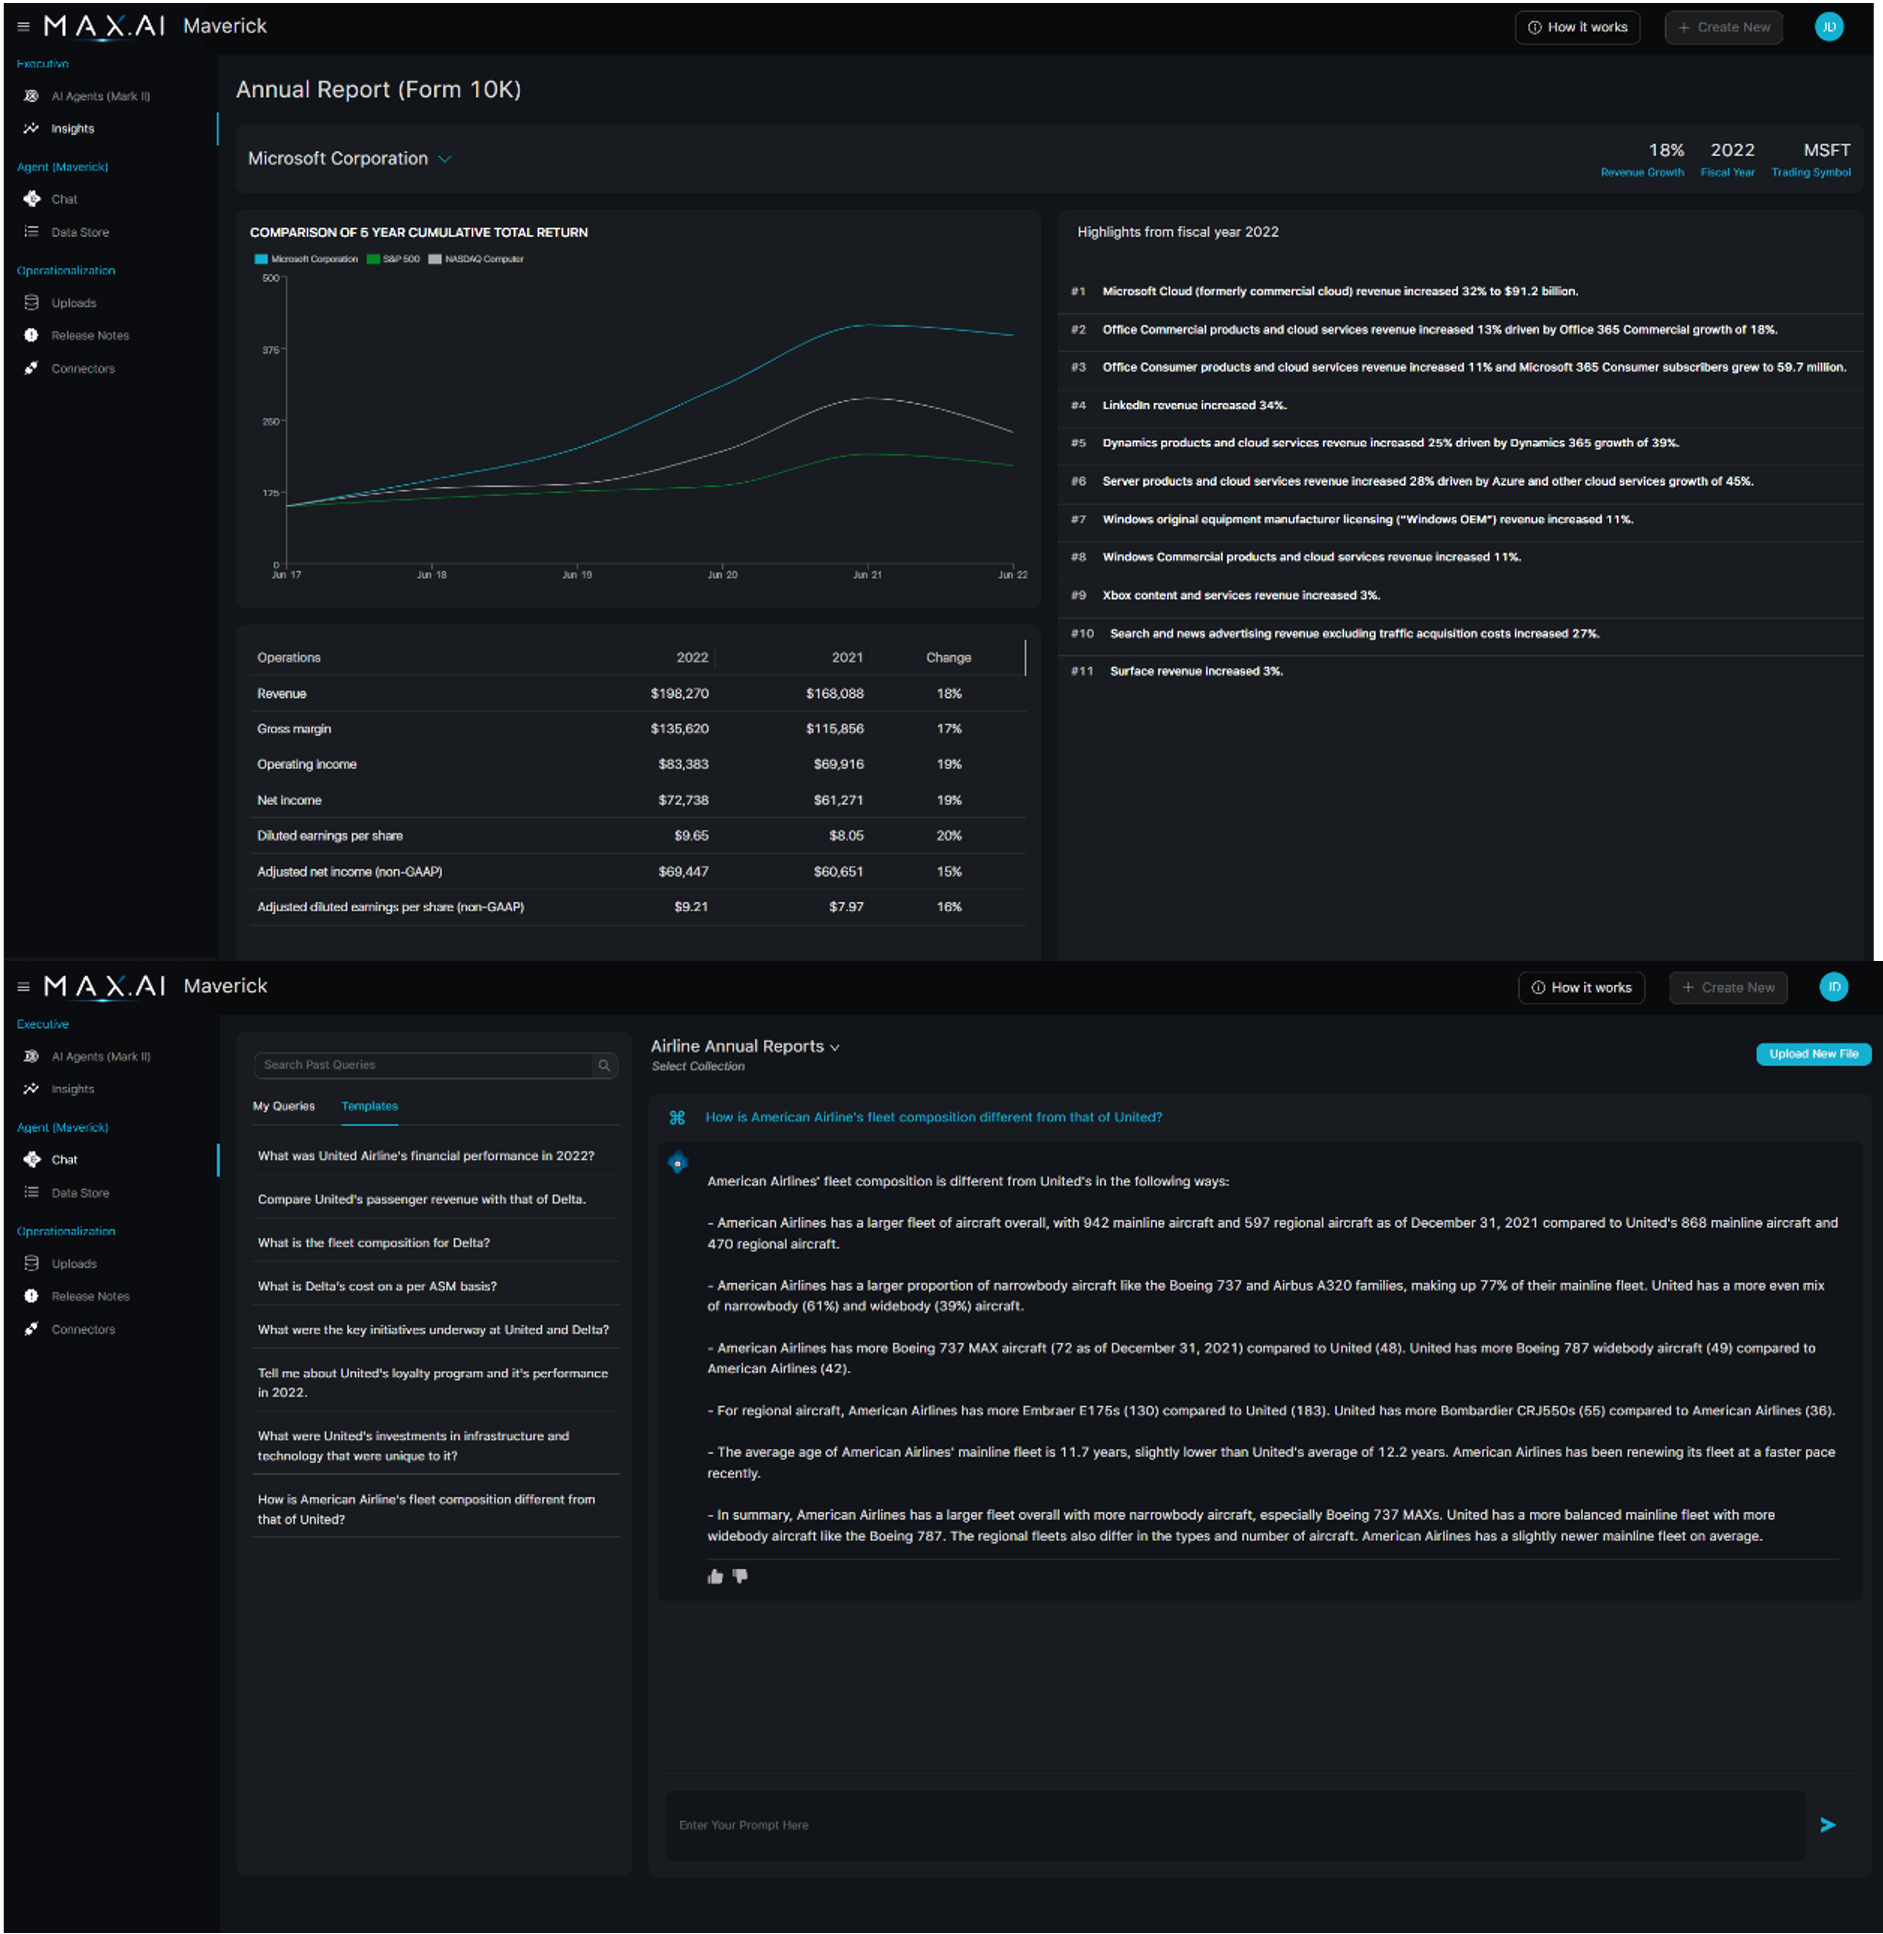
Task: Select the 'What is the fleet composition for Delta?' template
Action: (374, 1243)
